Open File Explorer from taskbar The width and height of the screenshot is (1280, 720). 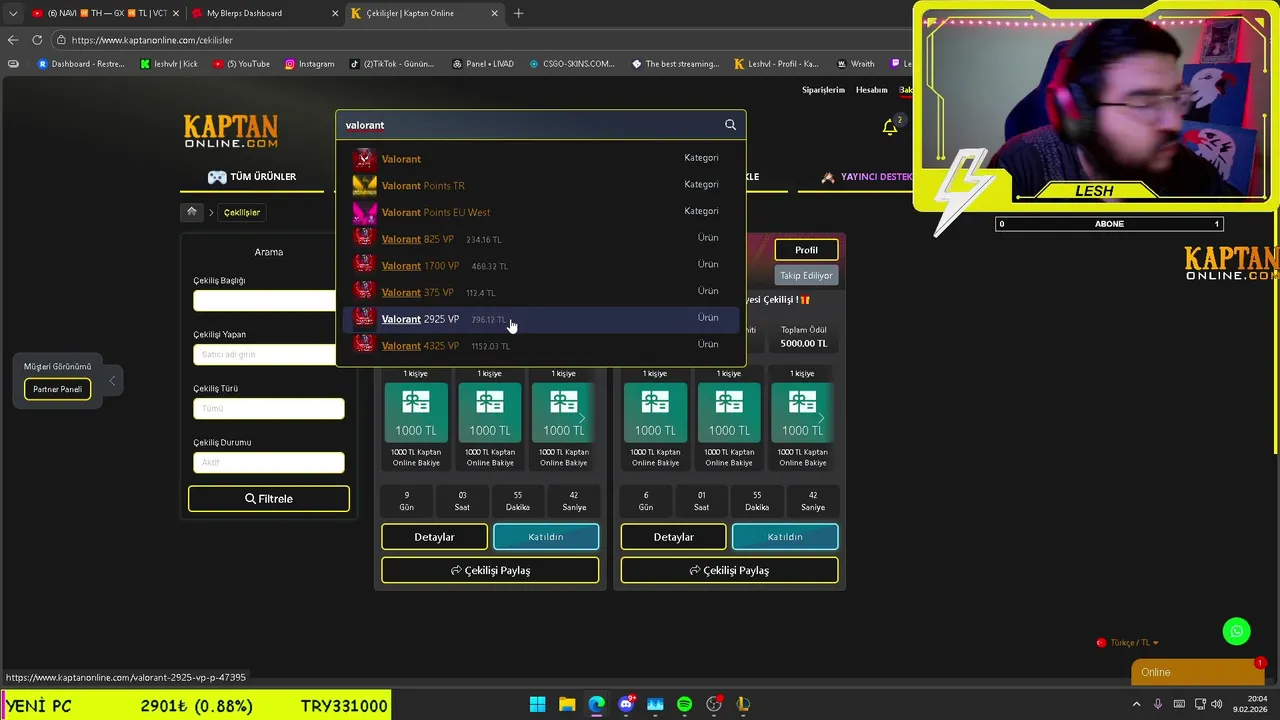point(567,705)
